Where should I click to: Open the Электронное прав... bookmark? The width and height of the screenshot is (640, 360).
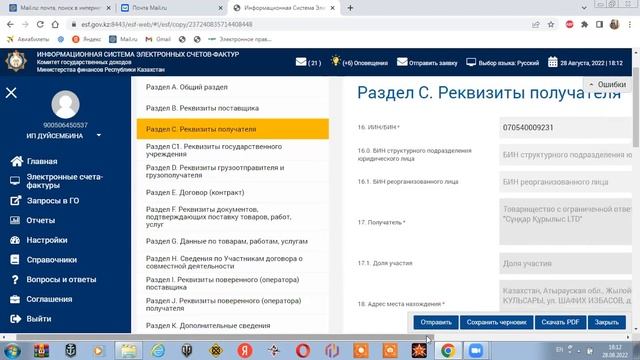(x=240, y=39)
